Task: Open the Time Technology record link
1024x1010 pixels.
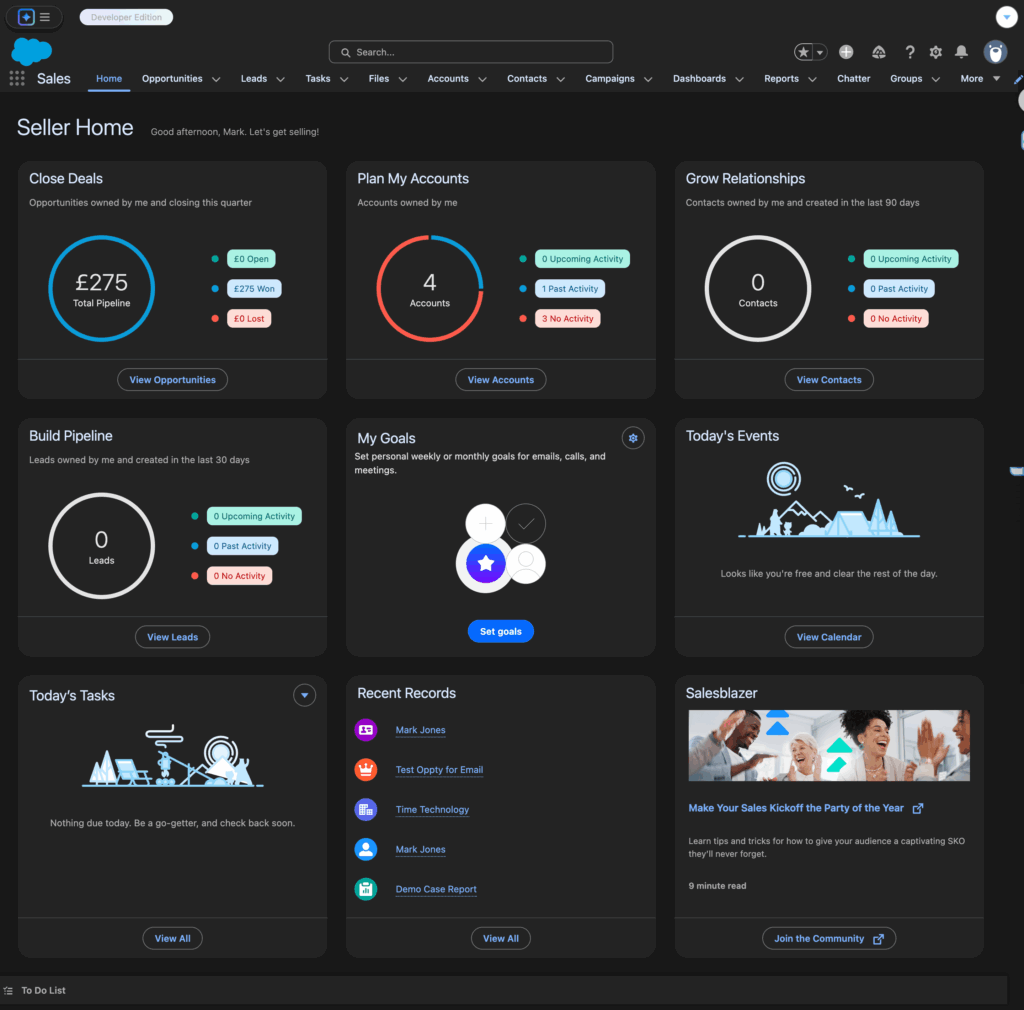Action: pos(432,810)
